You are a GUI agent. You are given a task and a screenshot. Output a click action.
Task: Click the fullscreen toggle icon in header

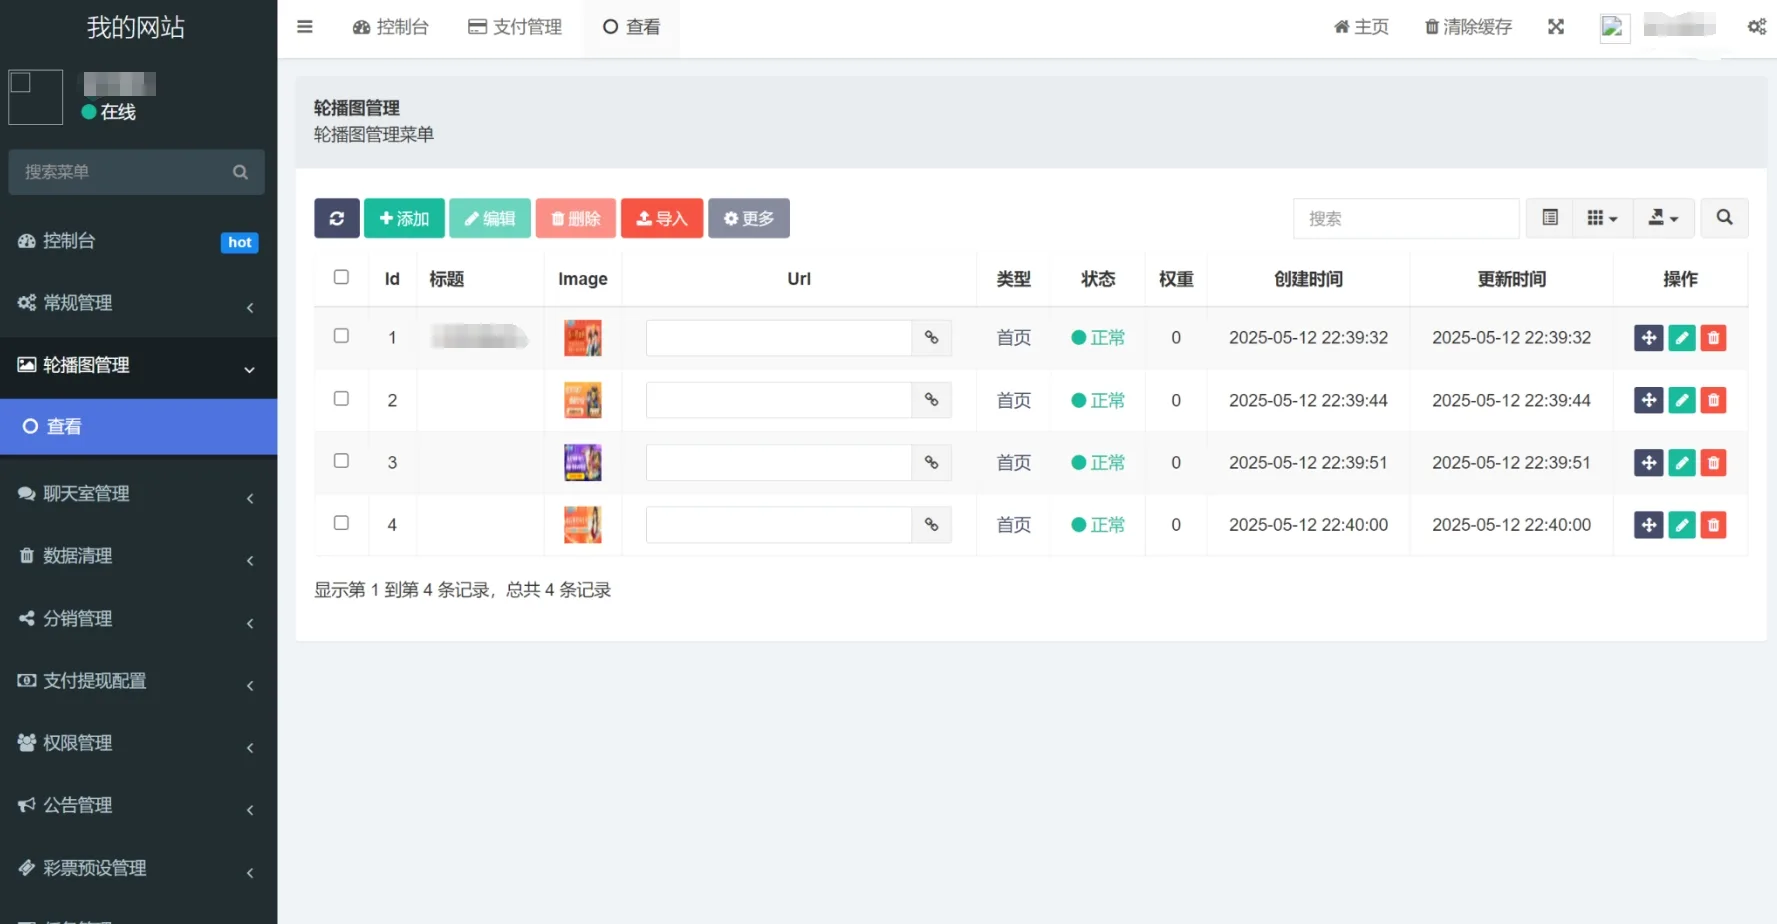(1556, 27)
